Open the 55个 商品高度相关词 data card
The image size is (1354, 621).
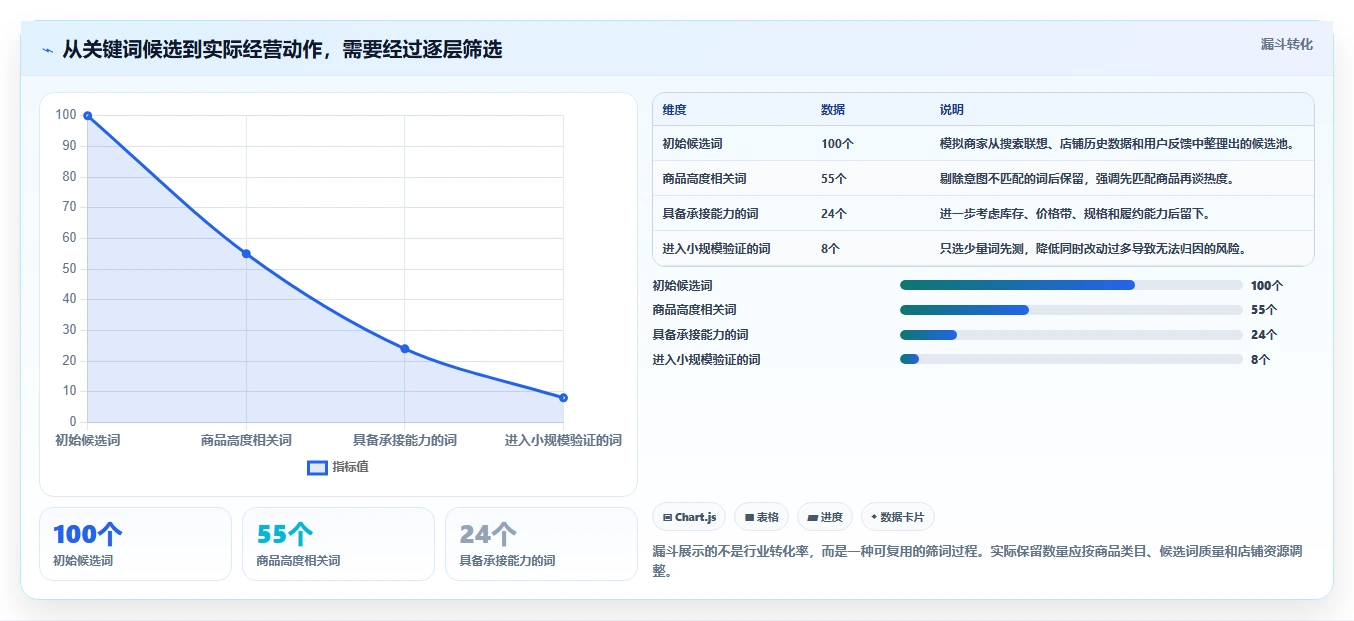pos(338,544)
